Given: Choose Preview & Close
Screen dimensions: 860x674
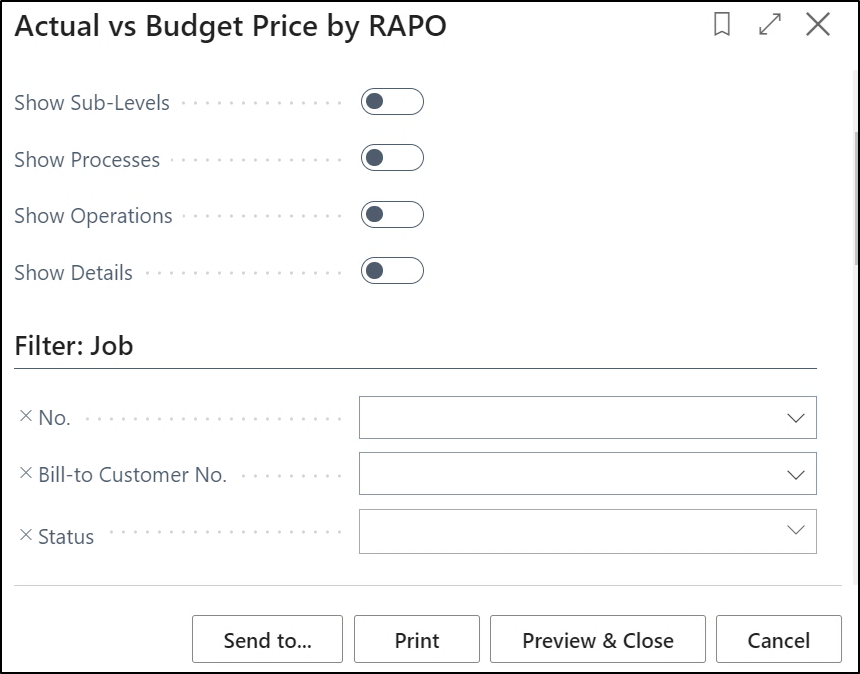Looking at the screenshot, I should click(598, 640).
